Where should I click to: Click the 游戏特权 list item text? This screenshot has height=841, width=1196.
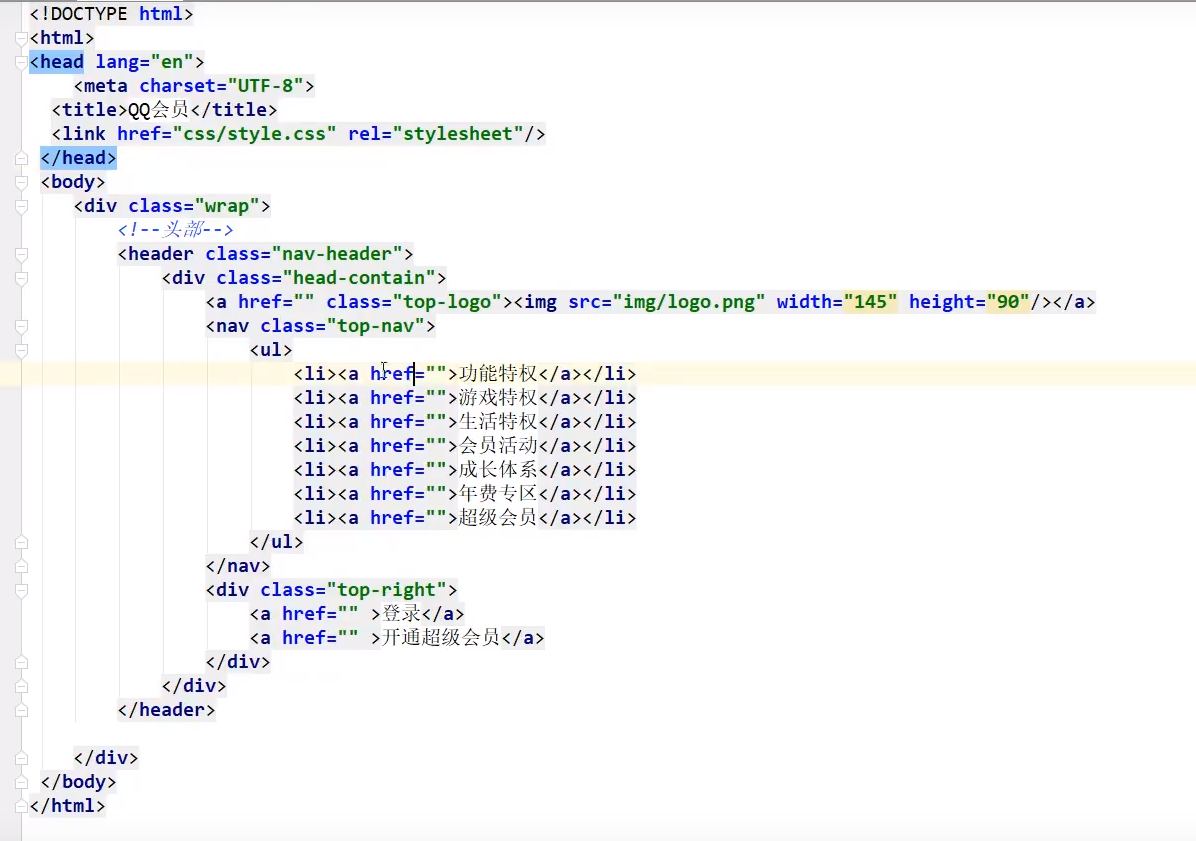tap(498, 397)
